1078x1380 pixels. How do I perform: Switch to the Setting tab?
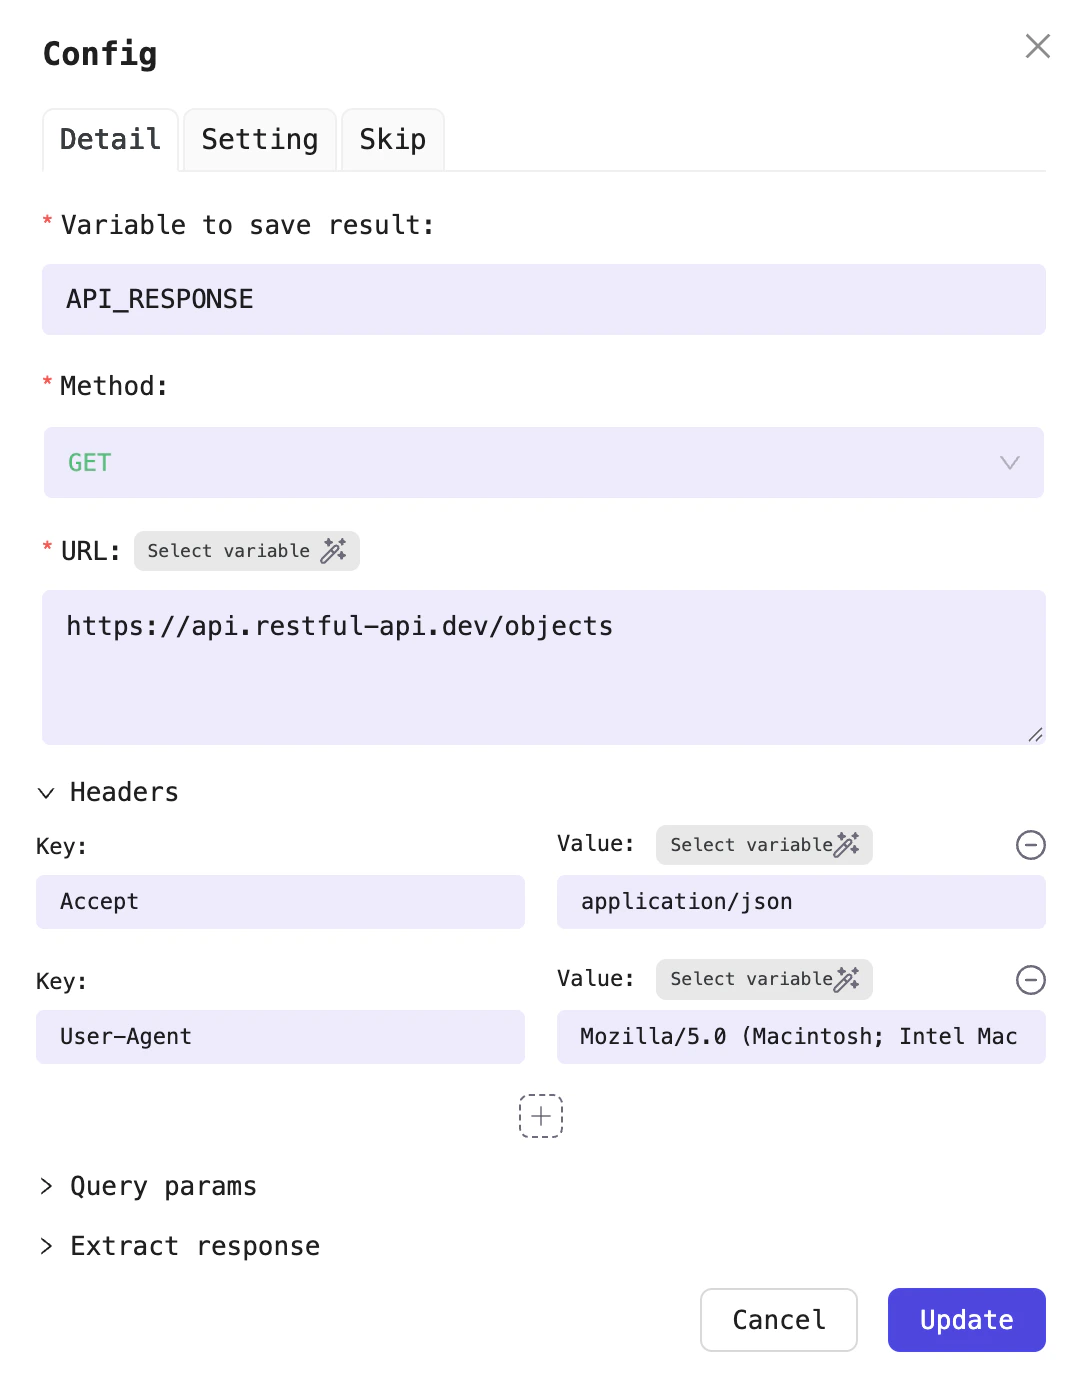click(x=259, y=139)
